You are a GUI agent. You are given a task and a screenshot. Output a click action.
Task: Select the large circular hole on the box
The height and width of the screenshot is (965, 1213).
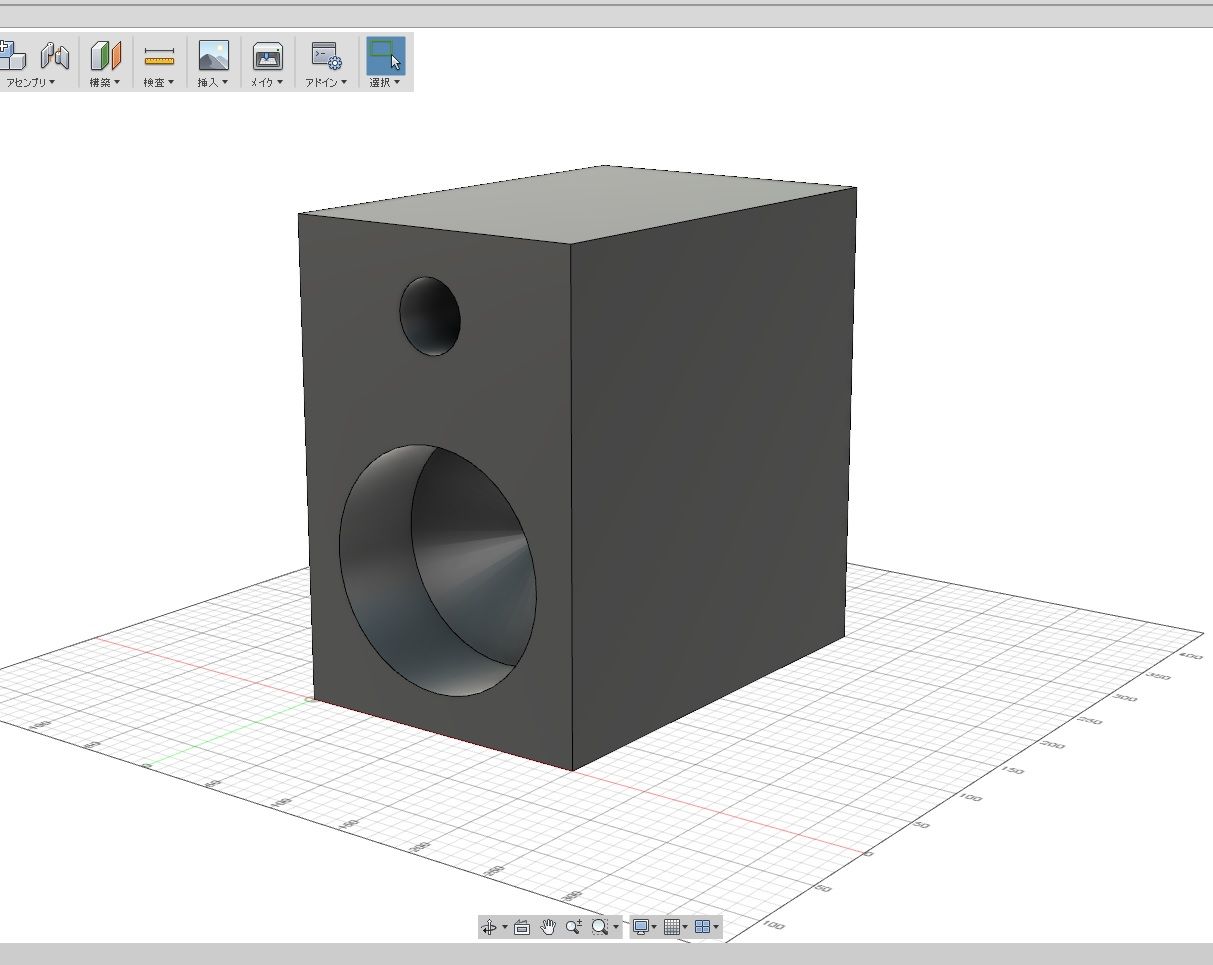coord(438,571)
